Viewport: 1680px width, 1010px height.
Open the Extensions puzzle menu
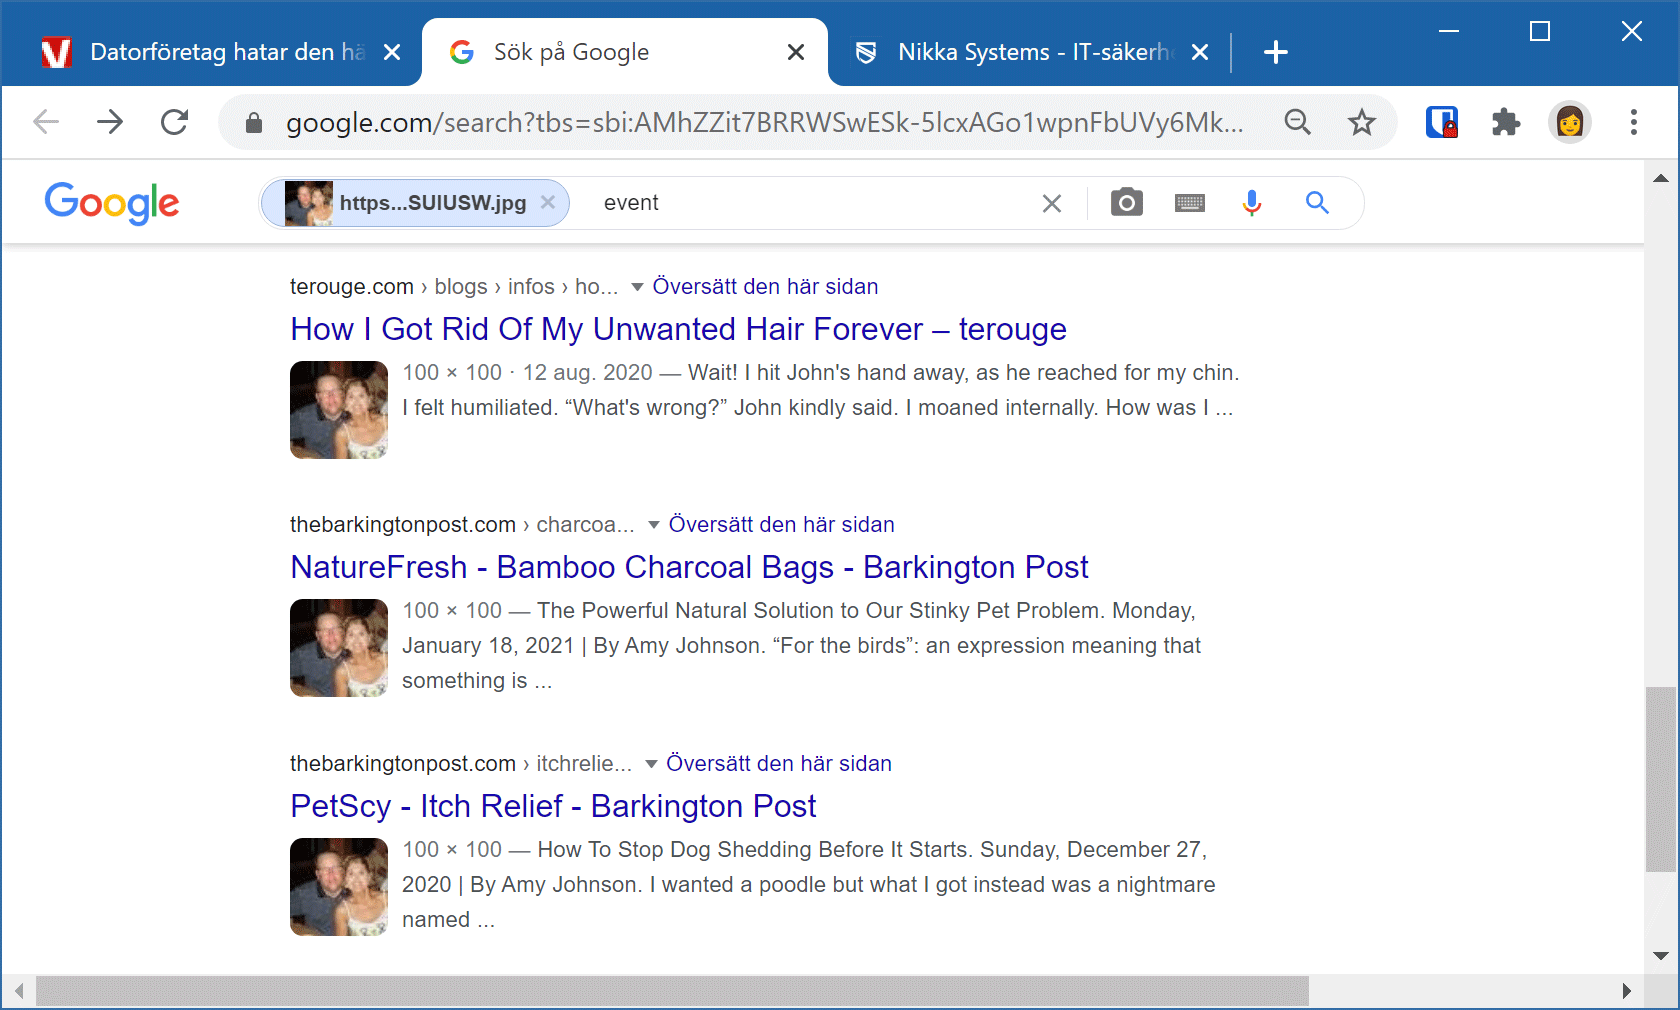point(1506,122)
